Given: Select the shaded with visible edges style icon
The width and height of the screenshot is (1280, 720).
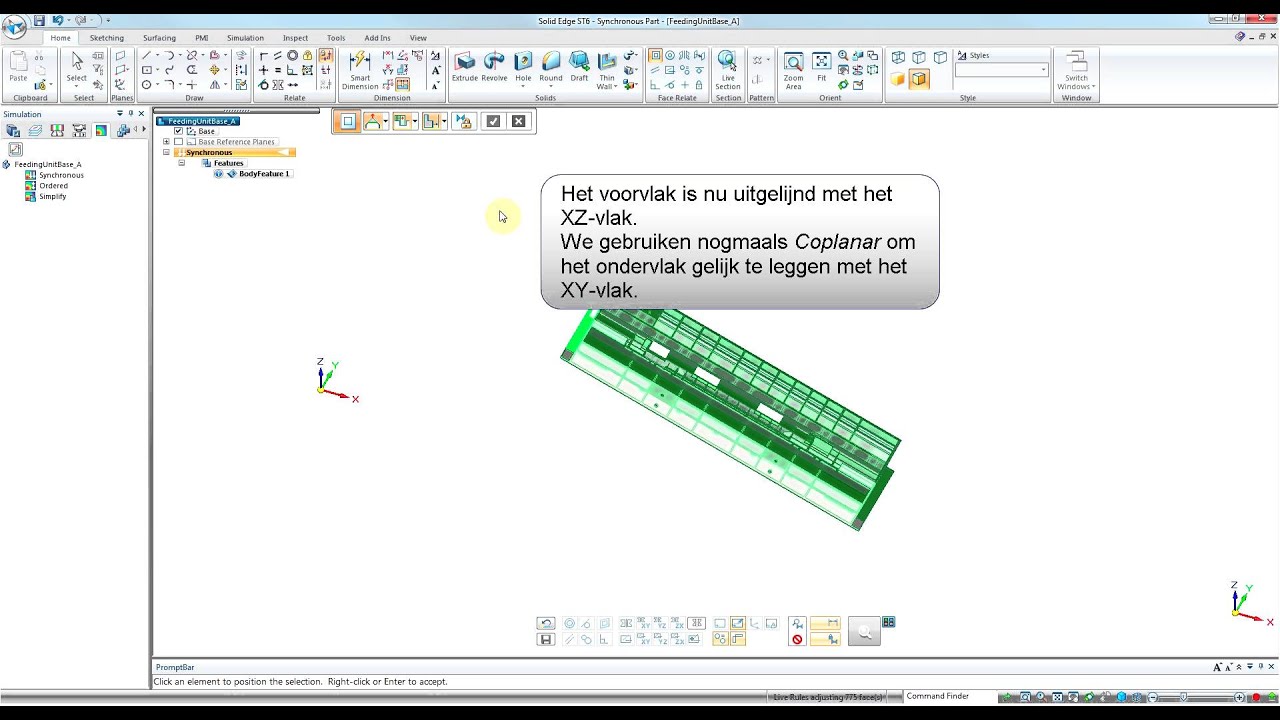Looking at the screenshot, I should pos(919,78).
